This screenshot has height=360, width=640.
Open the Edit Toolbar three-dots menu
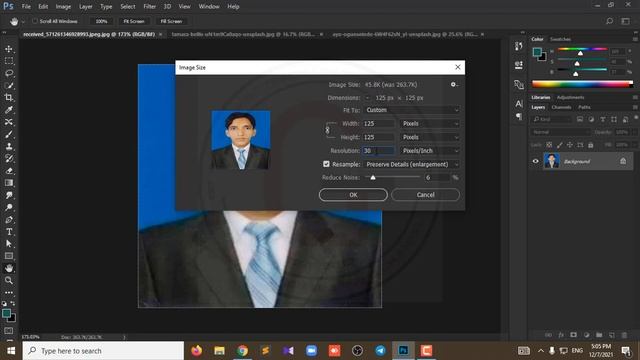pos(9,293)
